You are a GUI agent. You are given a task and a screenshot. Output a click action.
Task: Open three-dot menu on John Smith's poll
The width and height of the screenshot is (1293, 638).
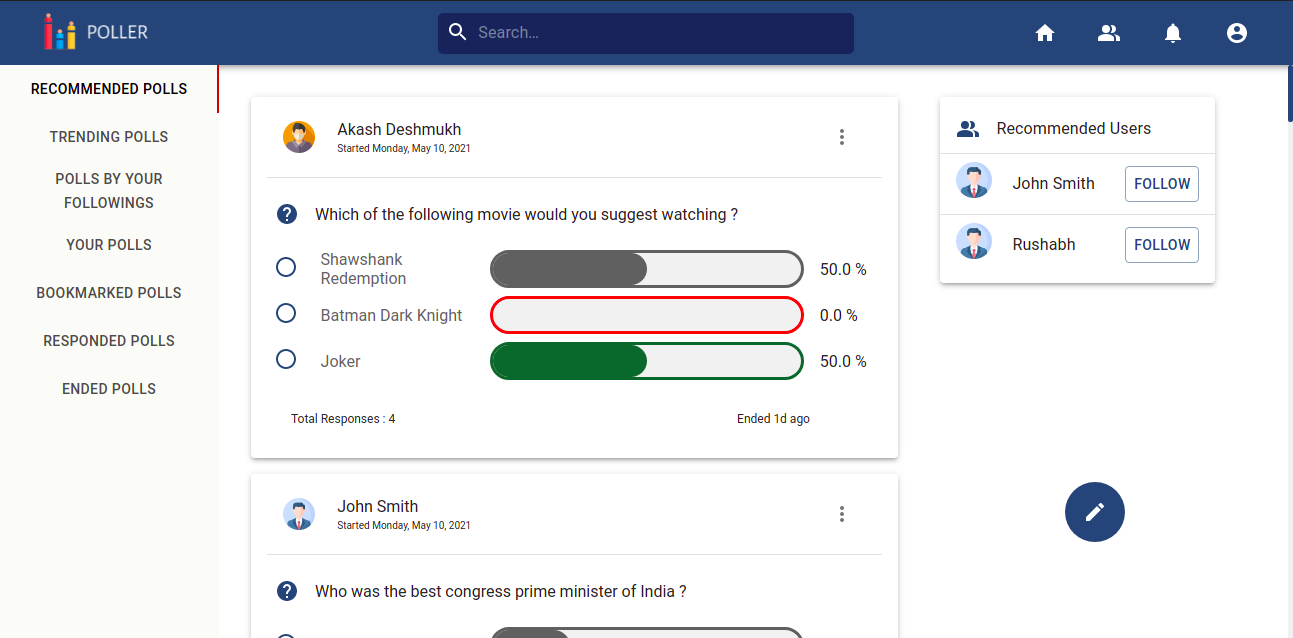[x=842, y=514]
